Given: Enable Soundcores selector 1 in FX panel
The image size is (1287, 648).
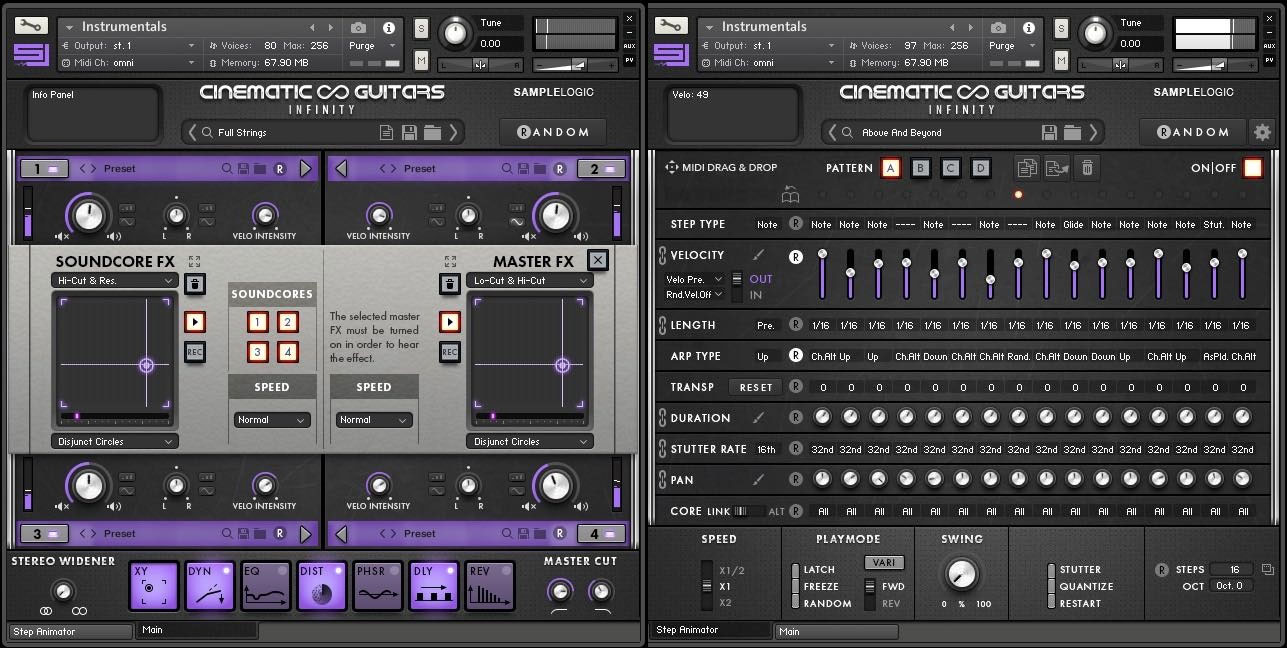Looking at the screenshot, I should point(258,322).
